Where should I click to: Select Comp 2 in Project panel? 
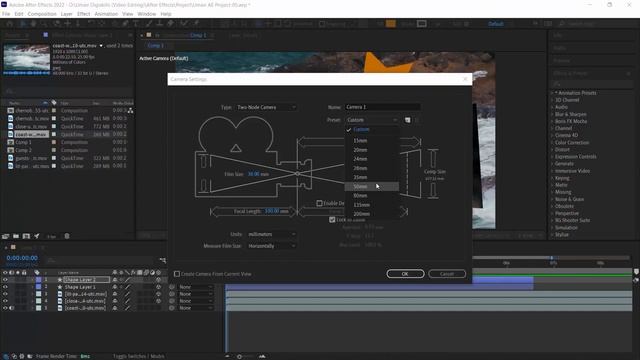tap(23, 150)
